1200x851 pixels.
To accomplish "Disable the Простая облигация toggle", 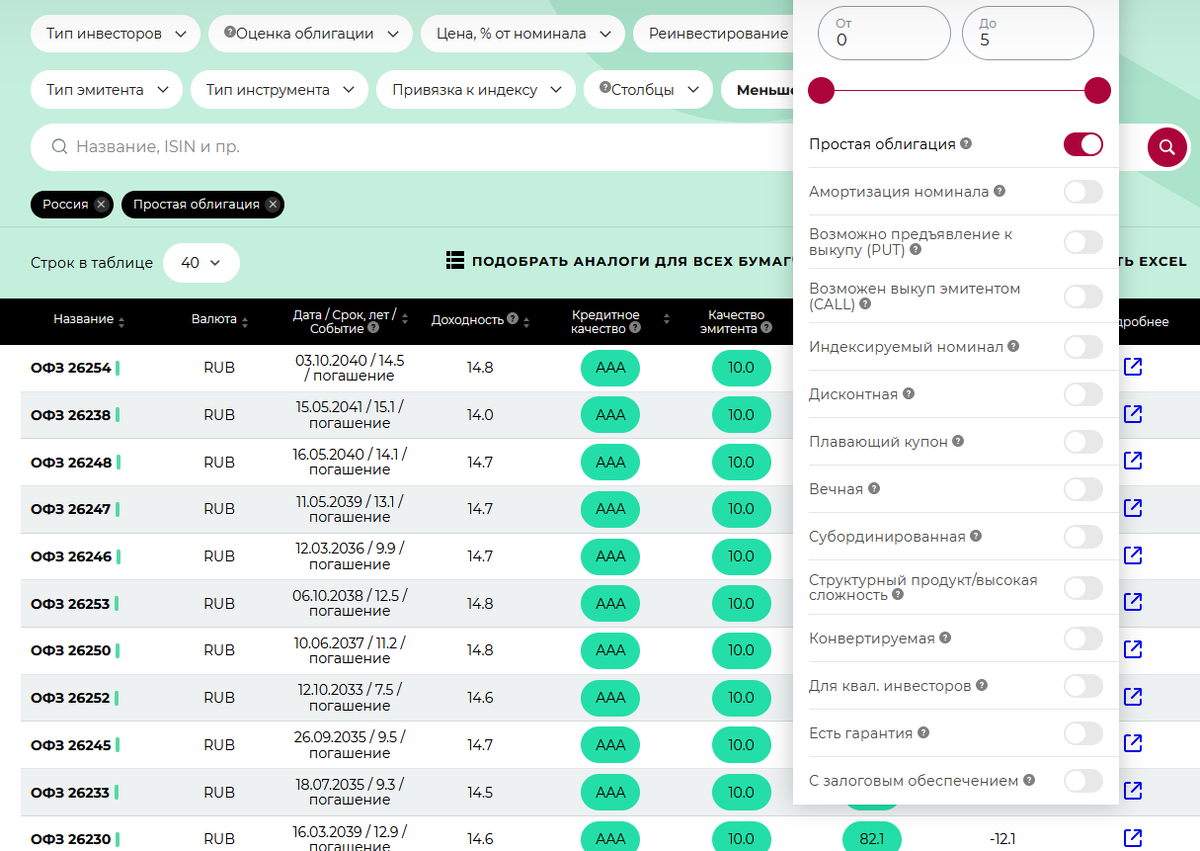I will [1083, 144].
